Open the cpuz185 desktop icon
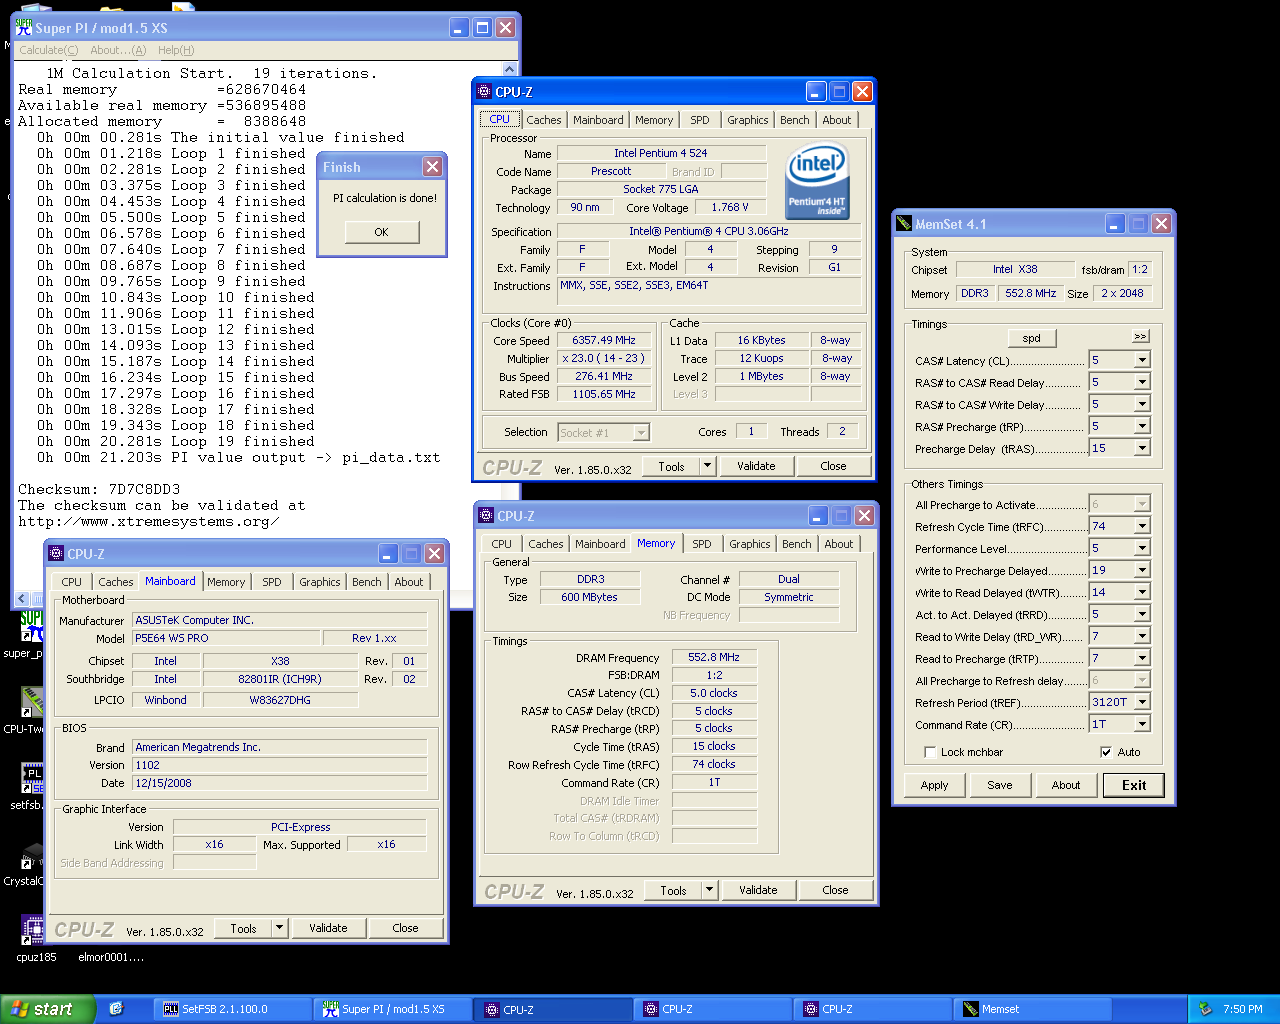Screen dimensions: 1280x1024 coord(34,938)
